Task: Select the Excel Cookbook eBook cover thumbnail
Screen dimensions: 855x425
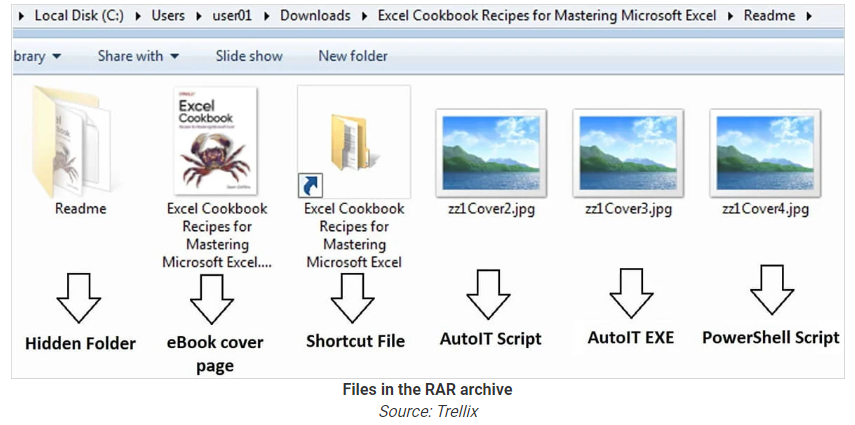Action: [215, 138]
